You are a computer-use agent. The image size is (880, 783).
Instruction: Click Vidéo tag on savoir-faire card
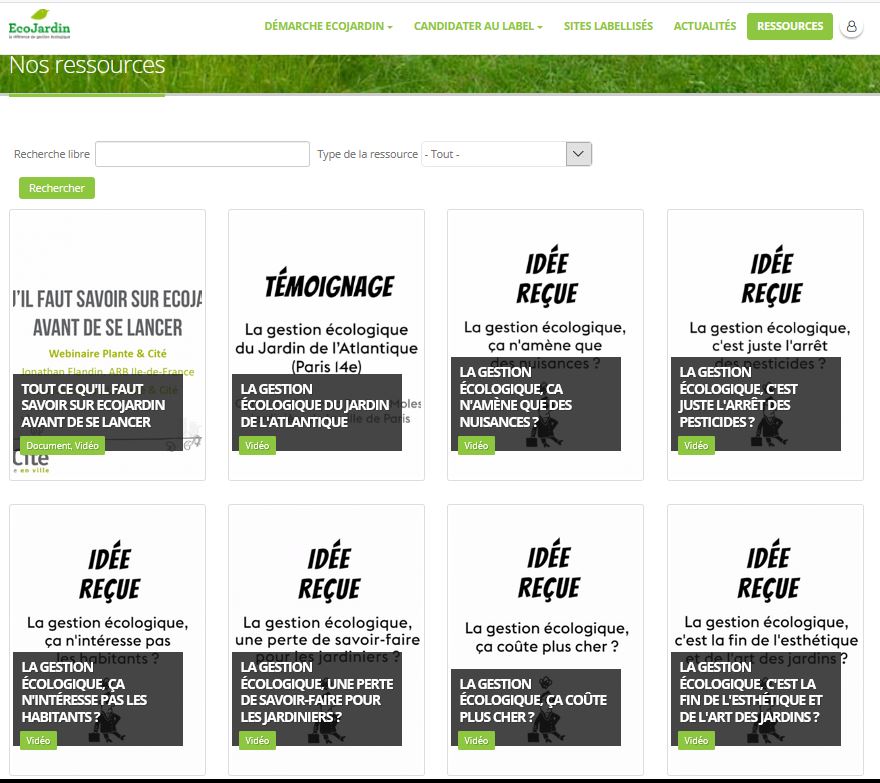257,740
